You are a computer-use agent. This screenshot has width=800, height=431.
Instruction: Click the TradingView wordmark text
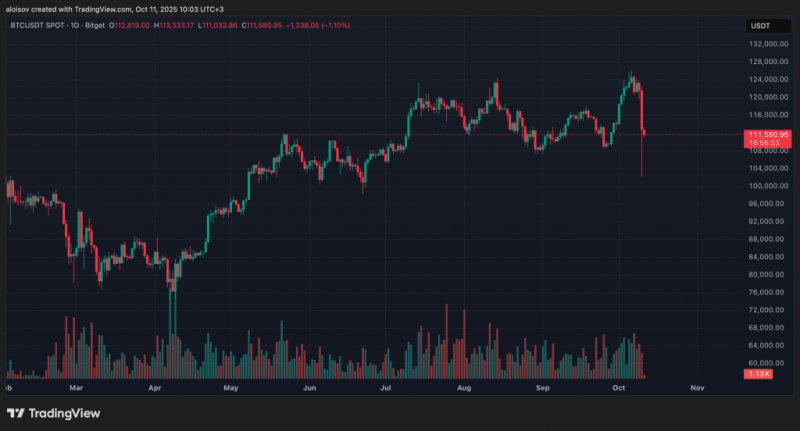tap(64, 413)
